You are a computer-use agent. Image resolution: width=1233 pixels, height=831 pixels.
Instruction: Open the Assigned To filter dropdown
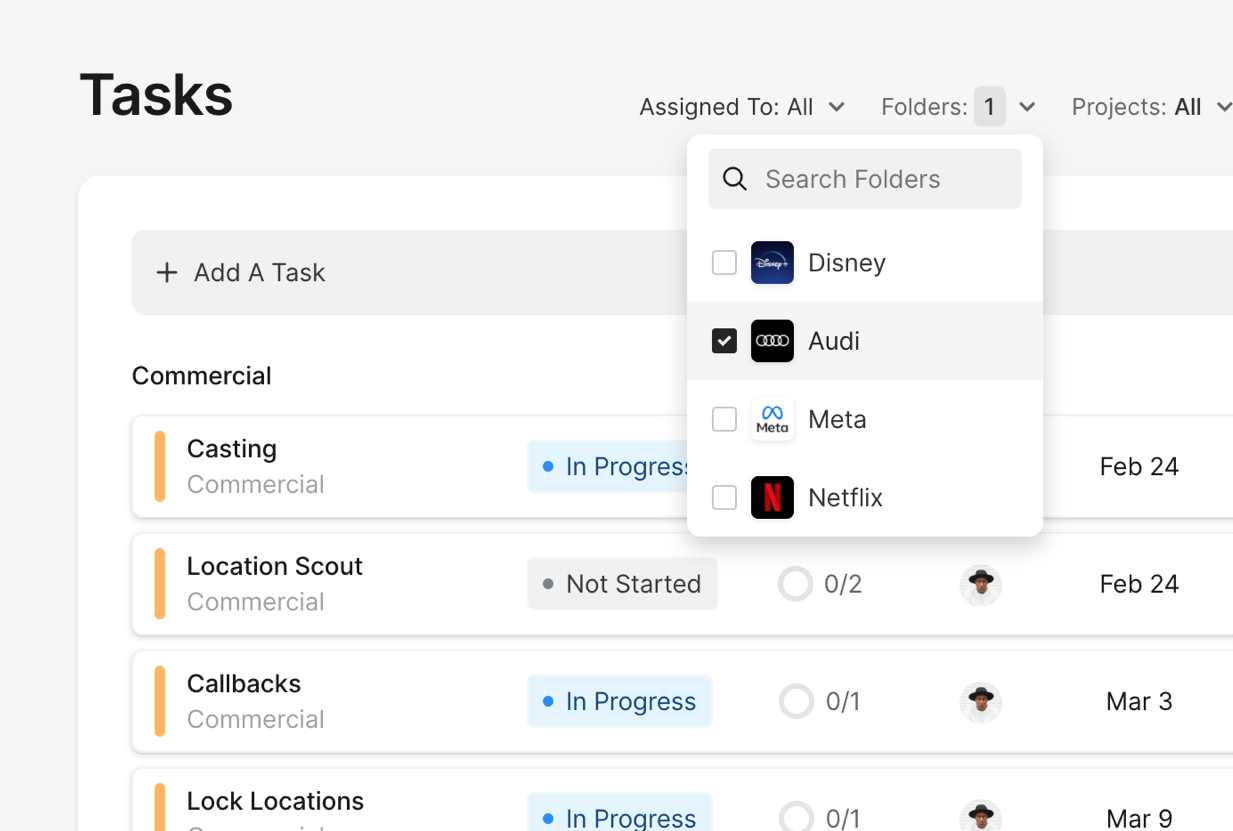point(742,107)
